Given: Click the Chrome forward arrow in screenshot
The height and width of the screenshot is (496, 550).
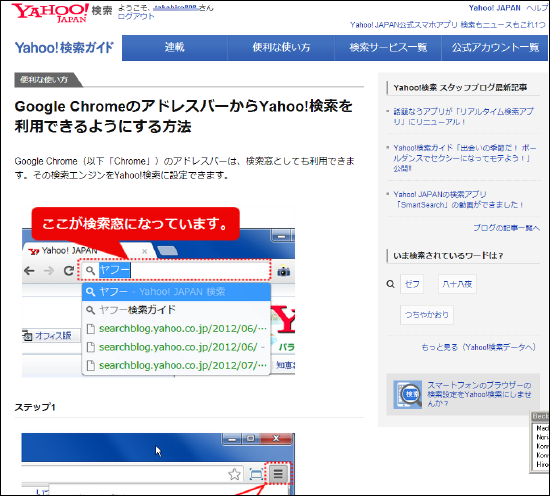Looking at the screenshot, I should (x=49, y=270).
